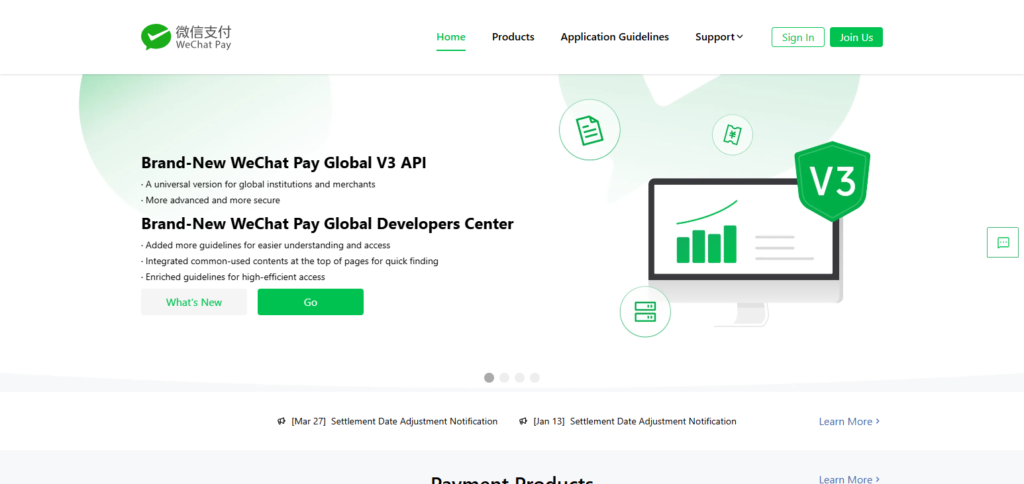Click the V3 shield badge
The image size is (1024, 484).
pyautogui.click(x=832, y=181)
